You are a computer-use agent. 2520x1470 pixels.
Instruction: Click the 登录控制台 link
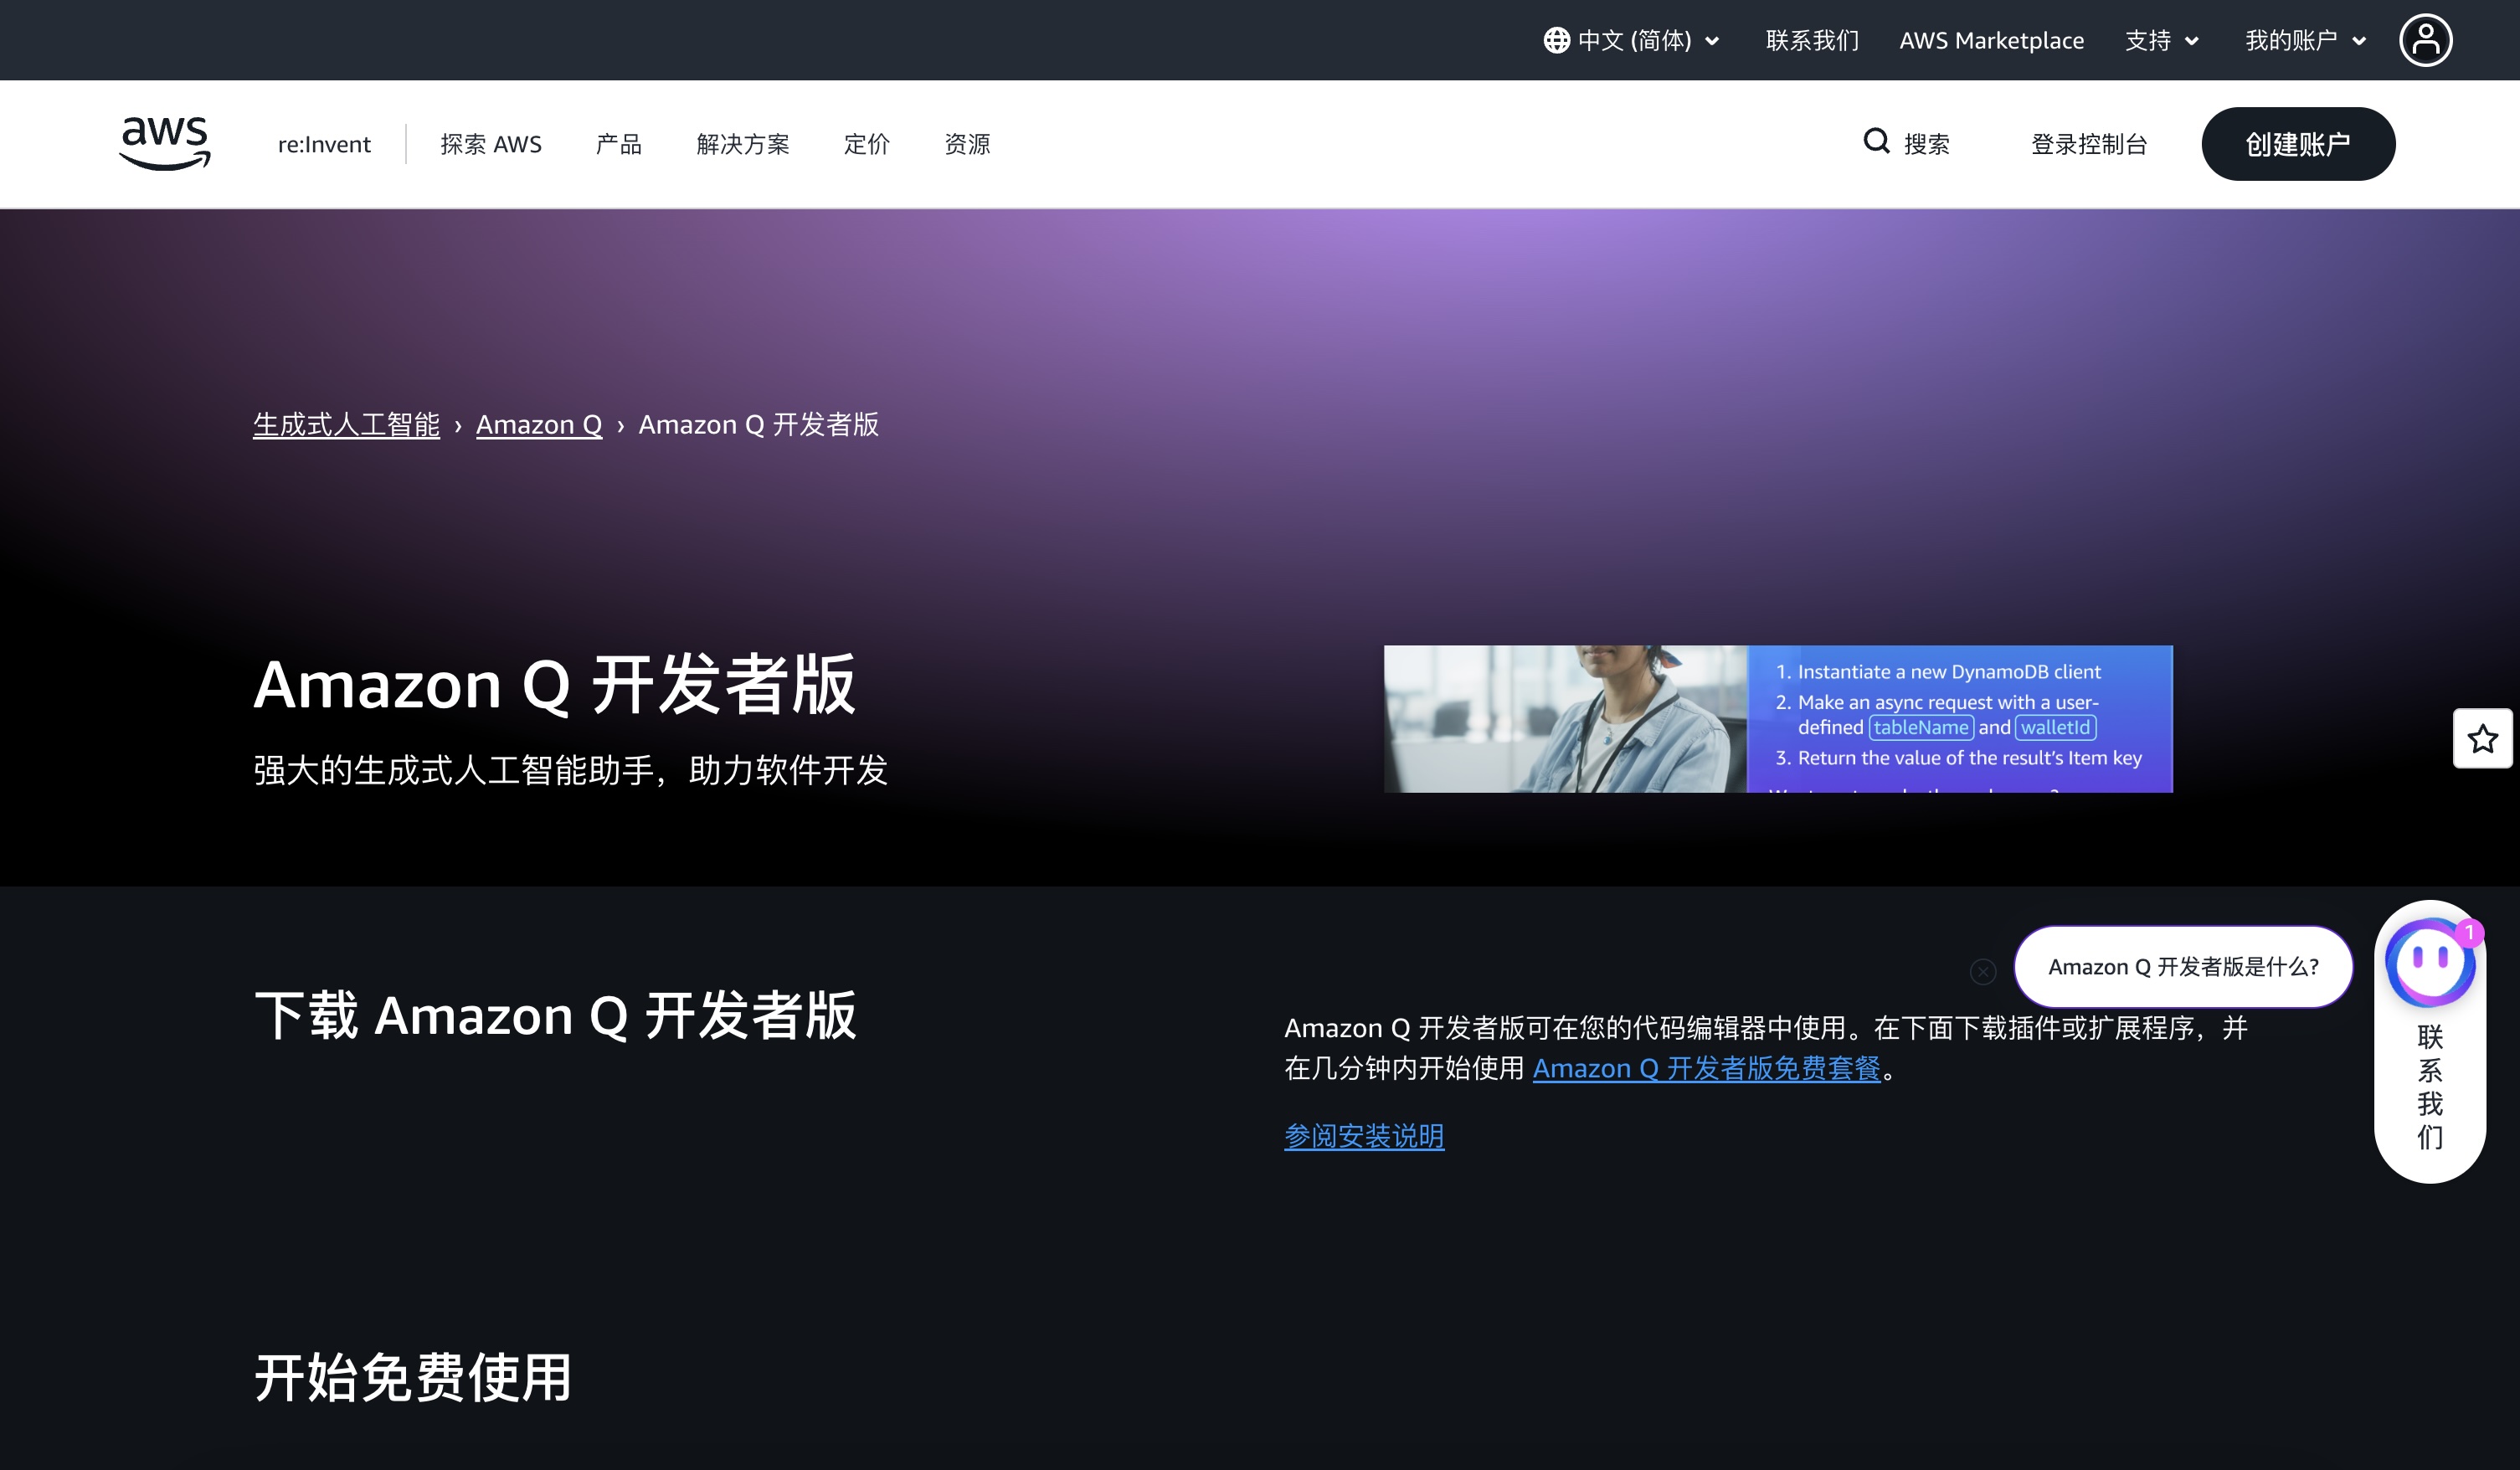coord(2088,144)
